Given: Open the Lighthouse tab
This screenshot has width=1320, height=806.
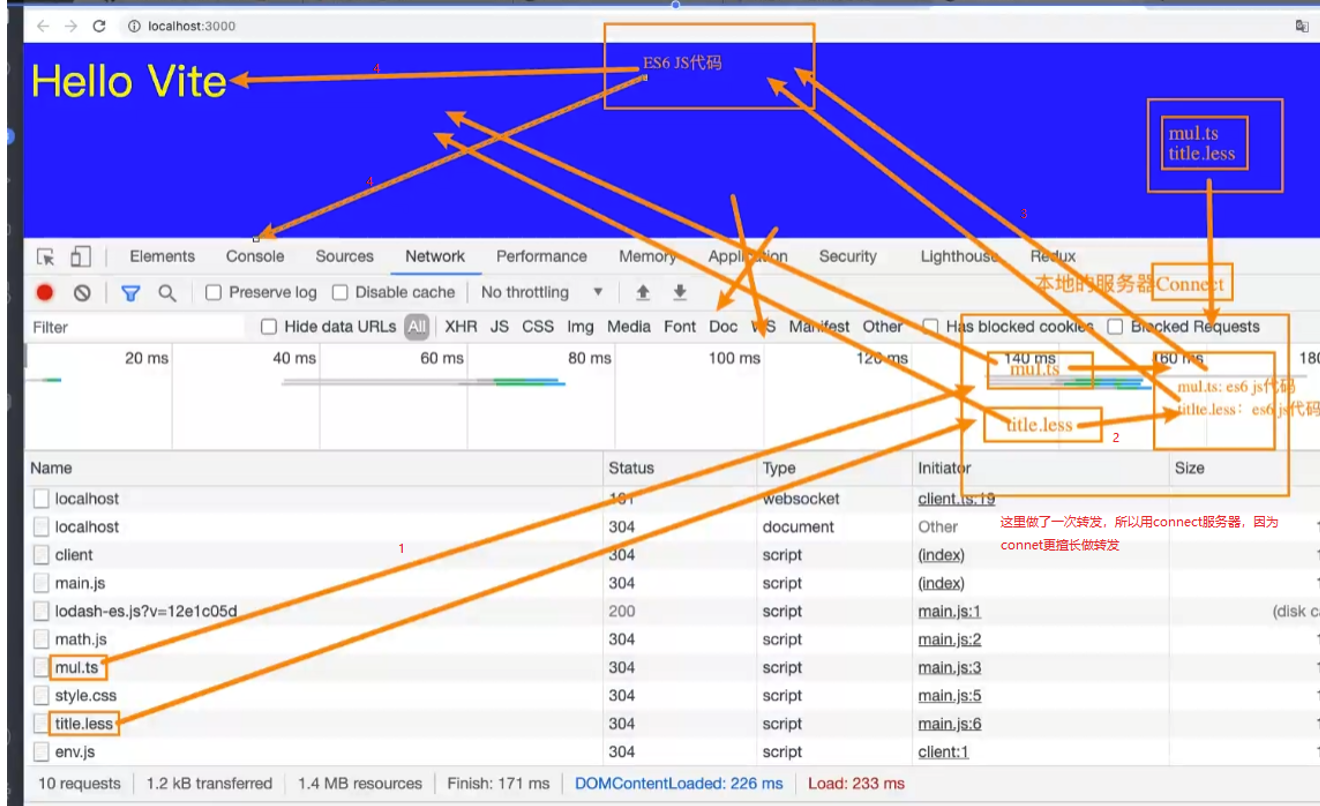Looking at the screenshot, I should [x=958, y=257].
